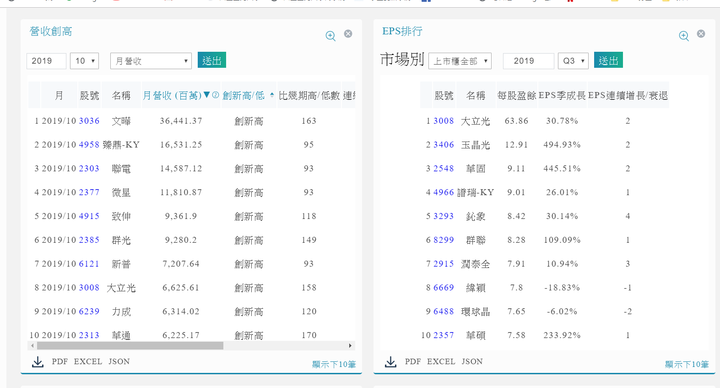720x388 pixels.
Task: Click EPS季成長 column header
Action: [562, 96]
